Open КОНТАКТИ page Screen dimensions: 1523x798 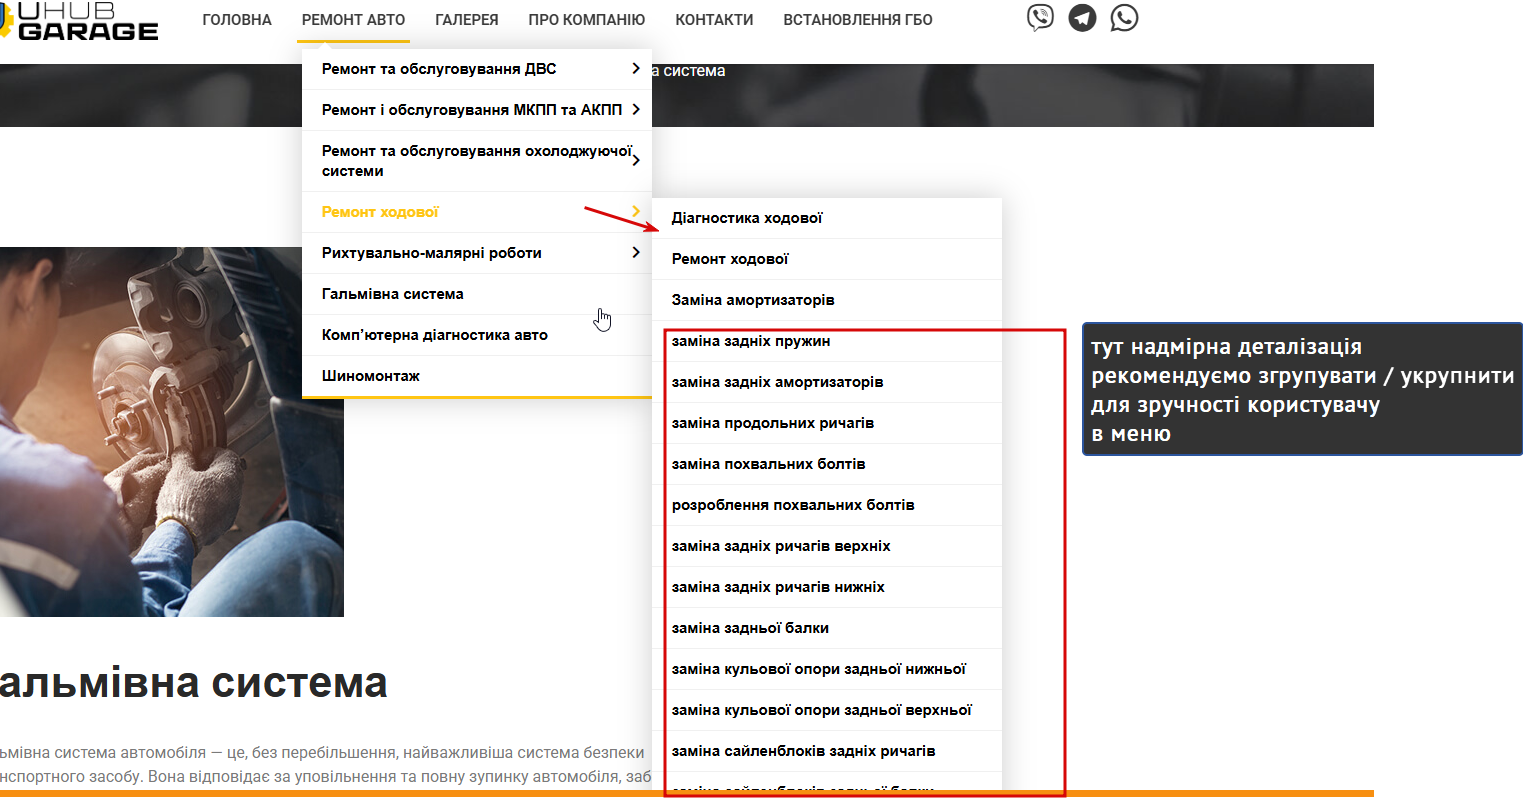714,20
